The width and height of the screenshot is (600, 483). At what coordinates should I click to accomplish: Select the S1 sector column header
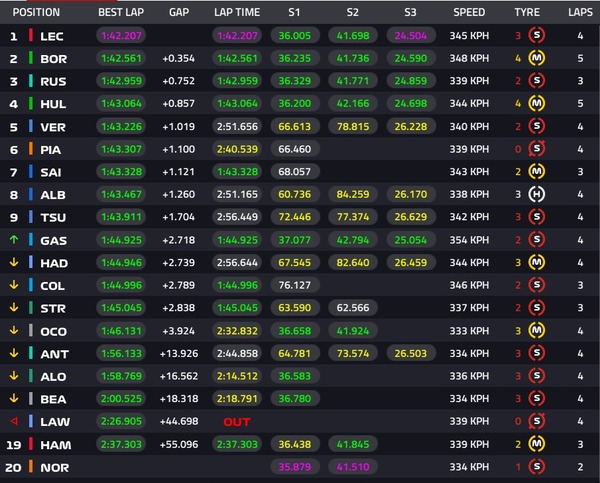293,13
